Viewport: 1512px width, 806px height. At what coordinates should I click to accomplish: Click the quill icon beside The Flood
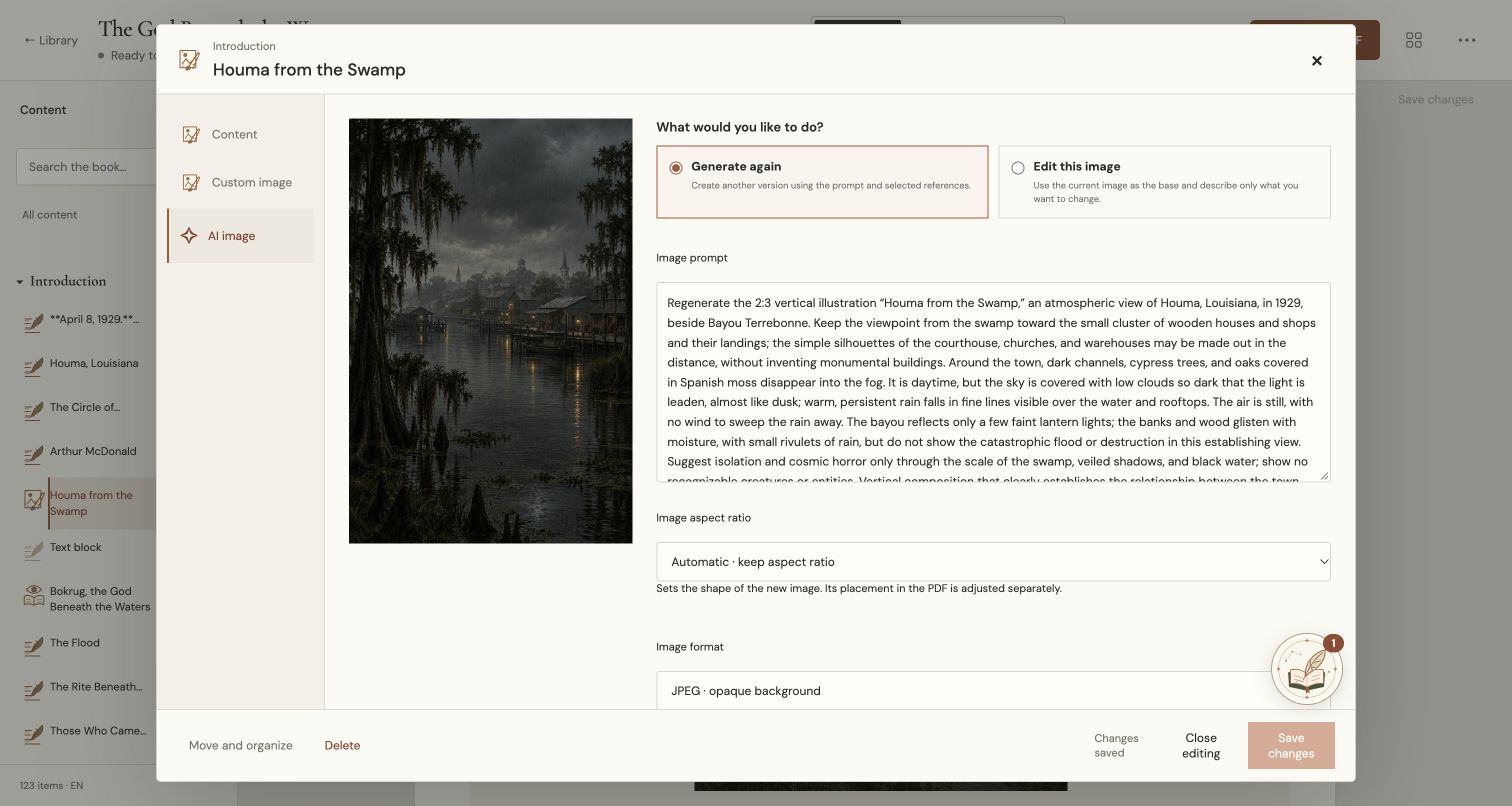point(33,645)
